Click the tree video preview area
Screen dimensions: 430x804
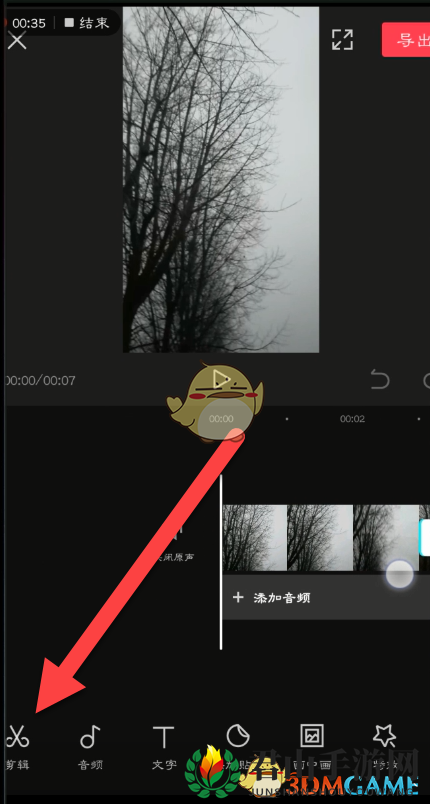click(221, 179)
